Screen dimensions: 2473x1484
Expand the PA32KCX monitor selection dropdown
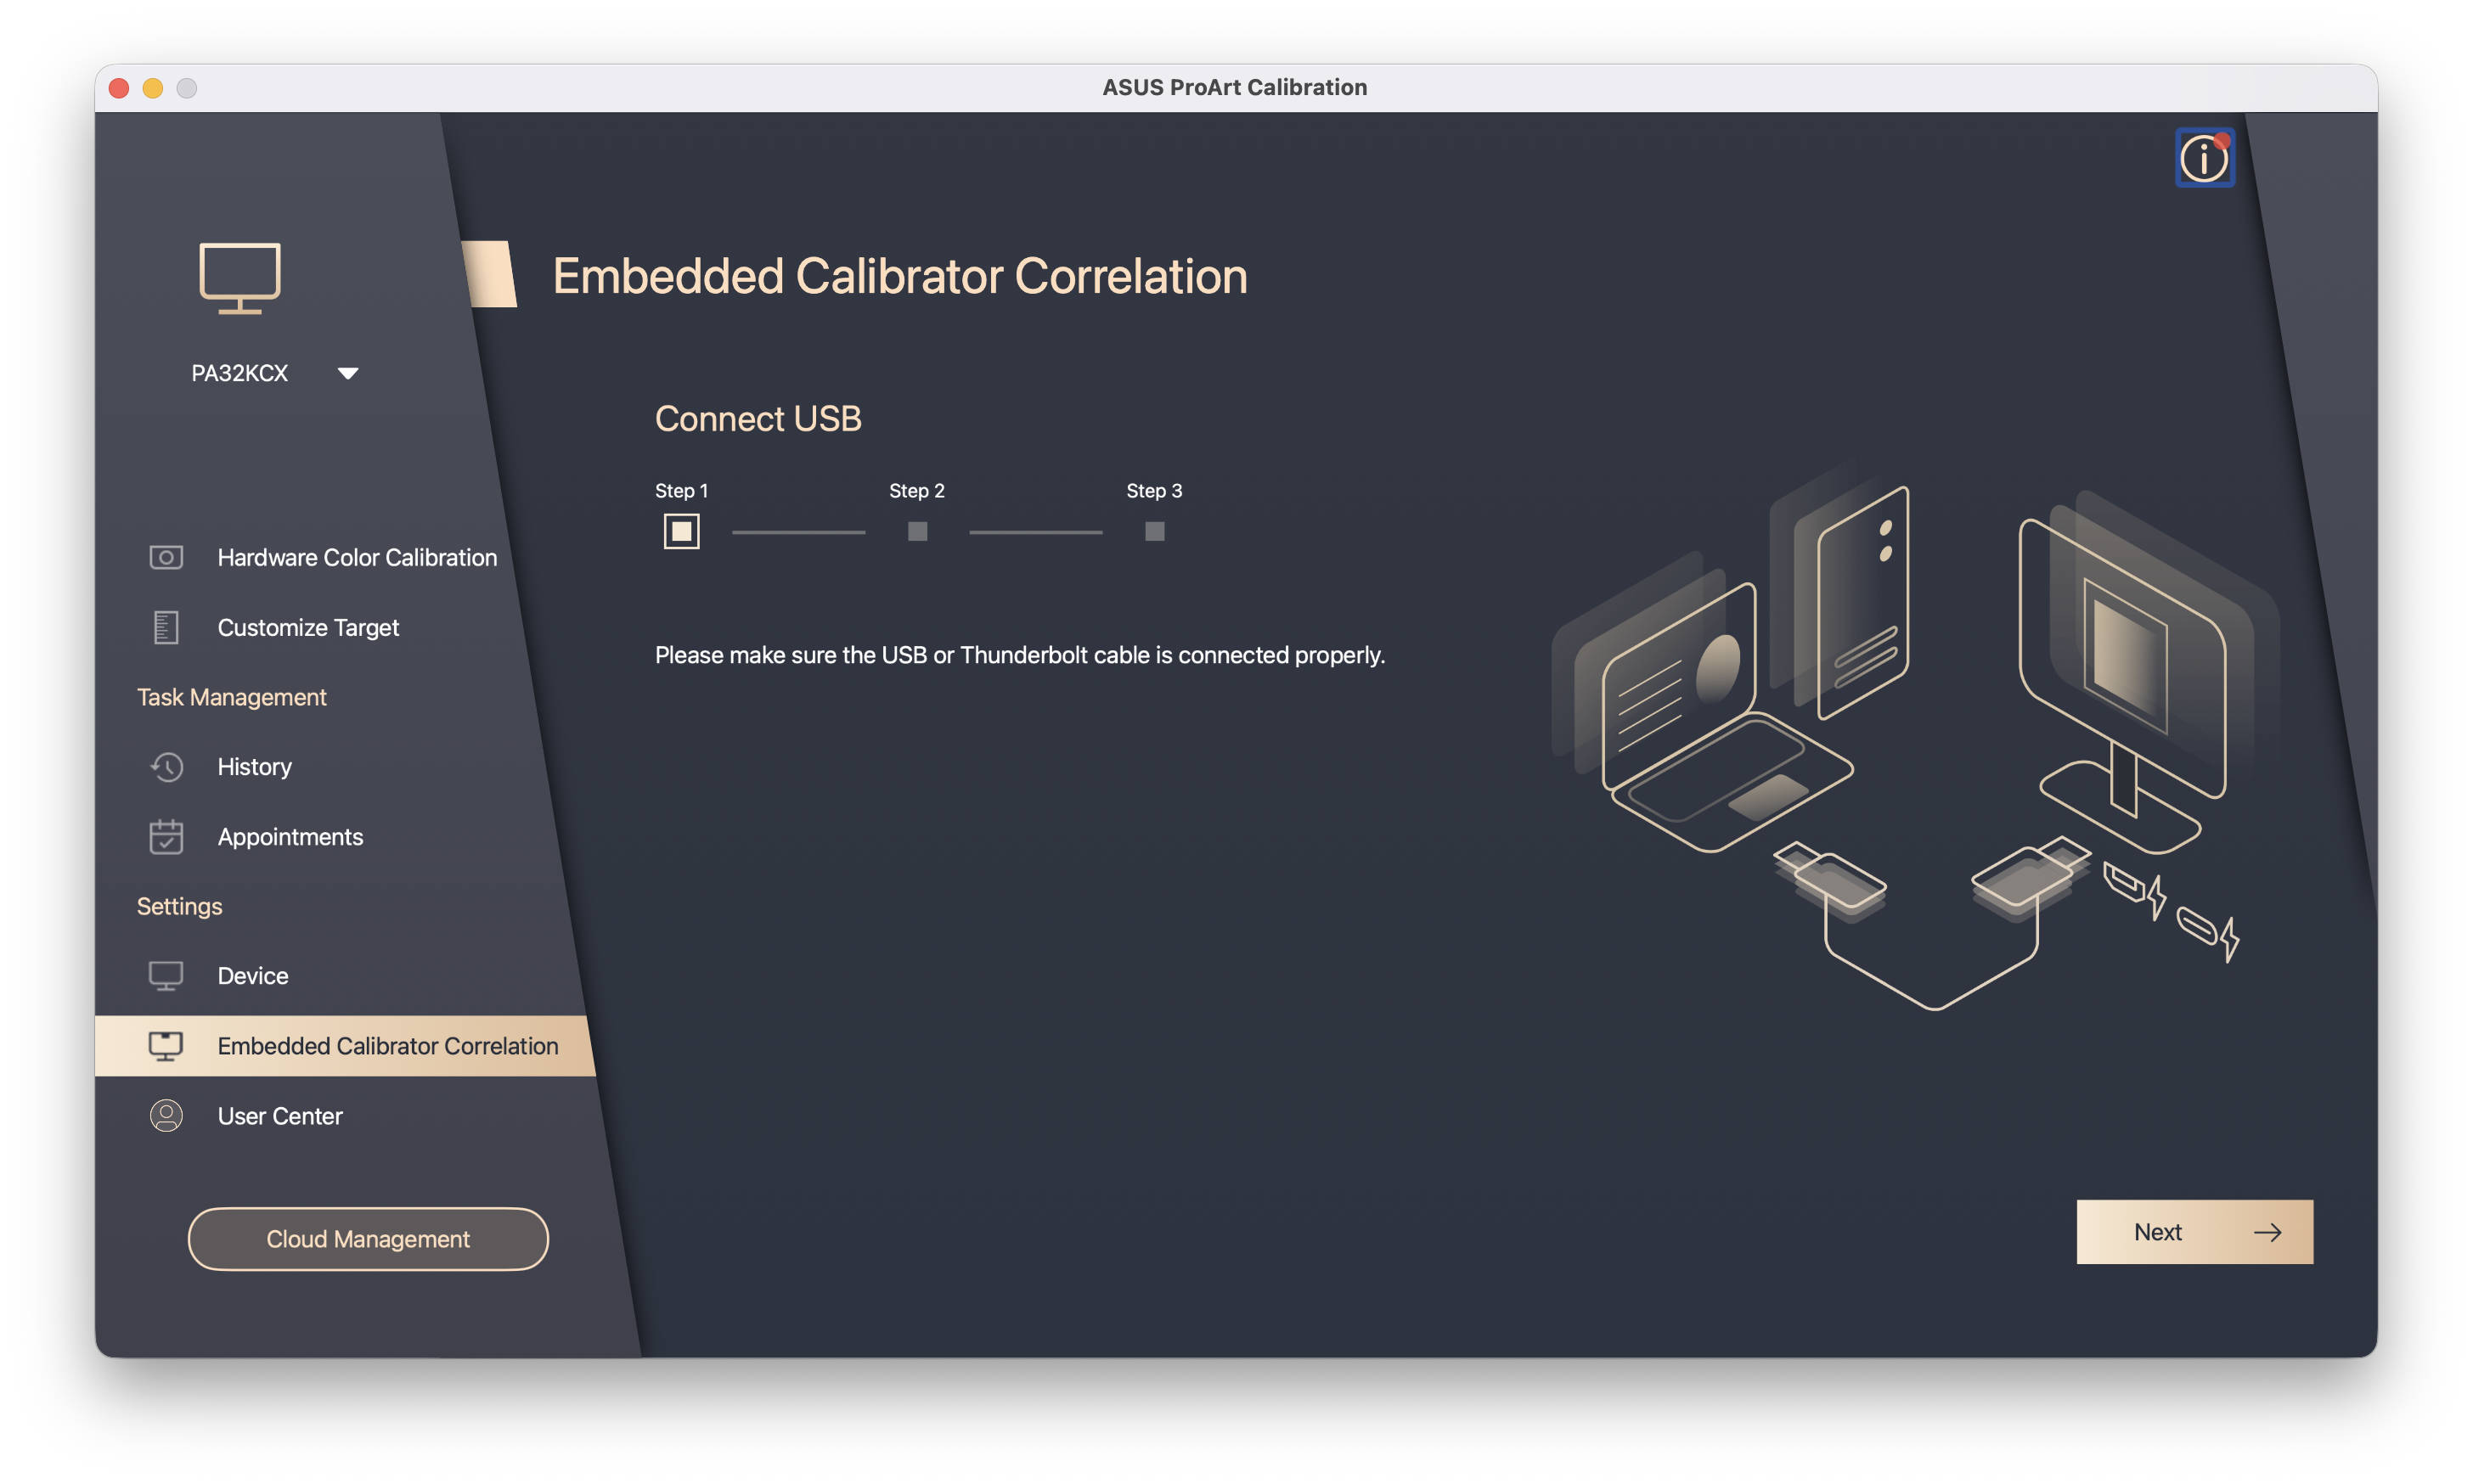(348, 372)
